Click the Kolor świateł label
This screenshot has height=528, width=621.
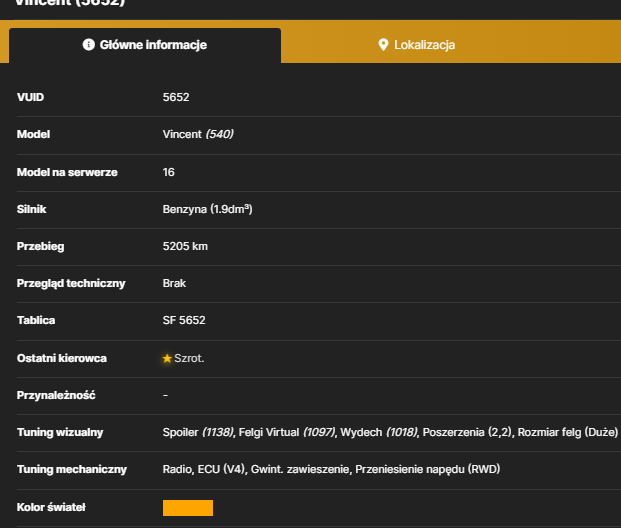point(51,507)
